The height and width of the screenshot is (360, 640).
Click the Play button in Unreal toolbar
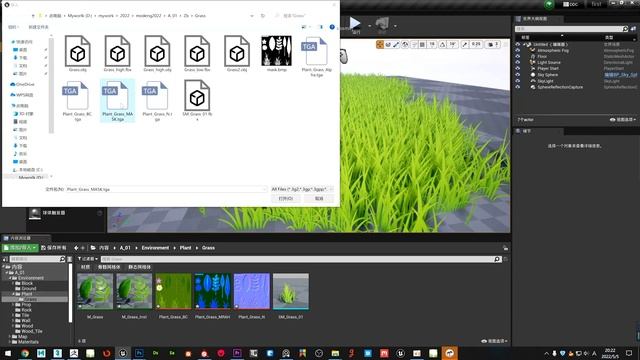(355, 24)
